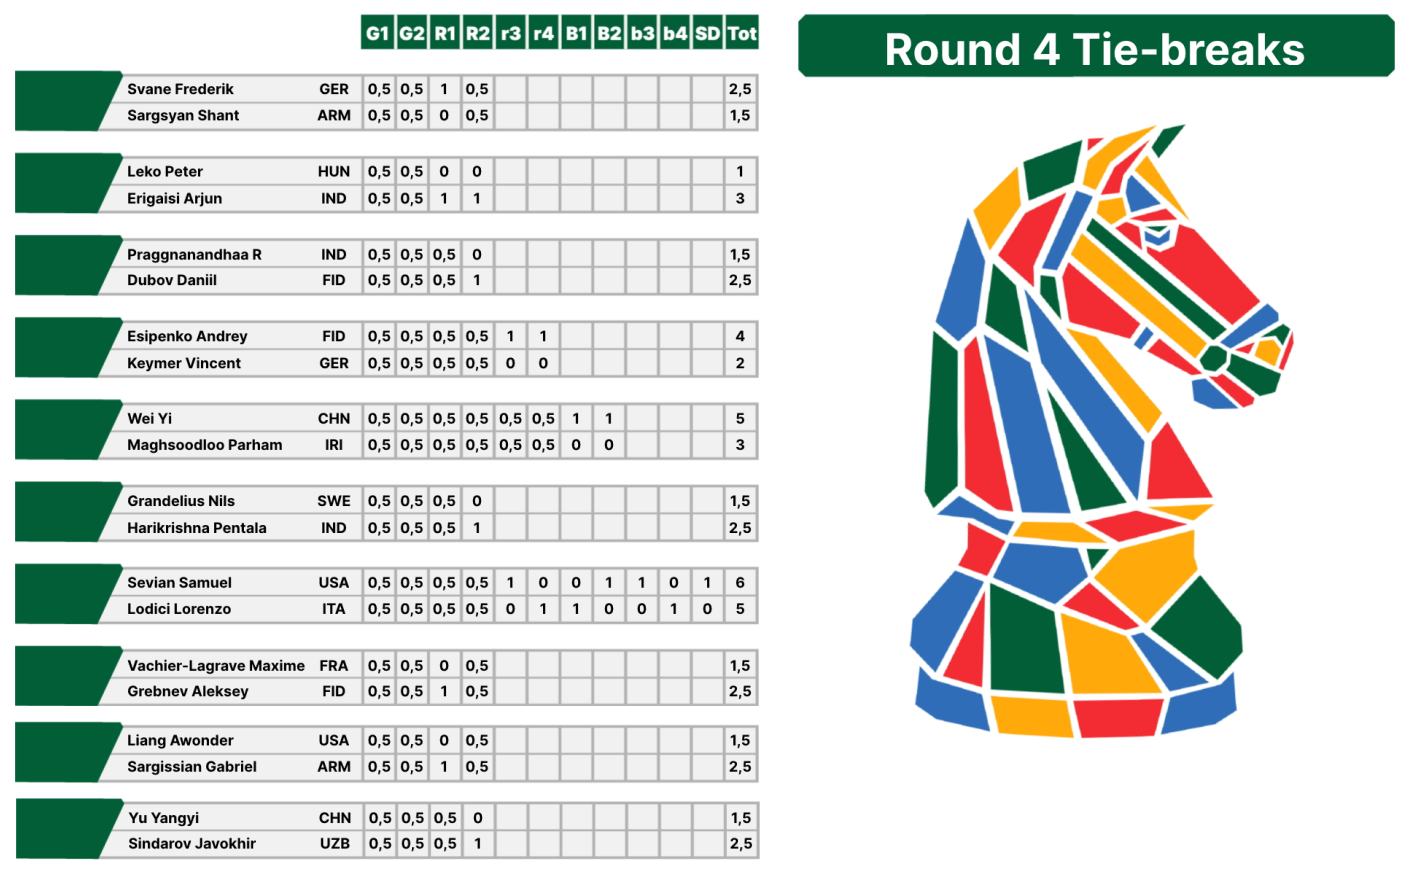The width and height of the screenshot is (1426, 878).
Task: Click the green flag beside Leko Peter
Action: tap(62, 184)
